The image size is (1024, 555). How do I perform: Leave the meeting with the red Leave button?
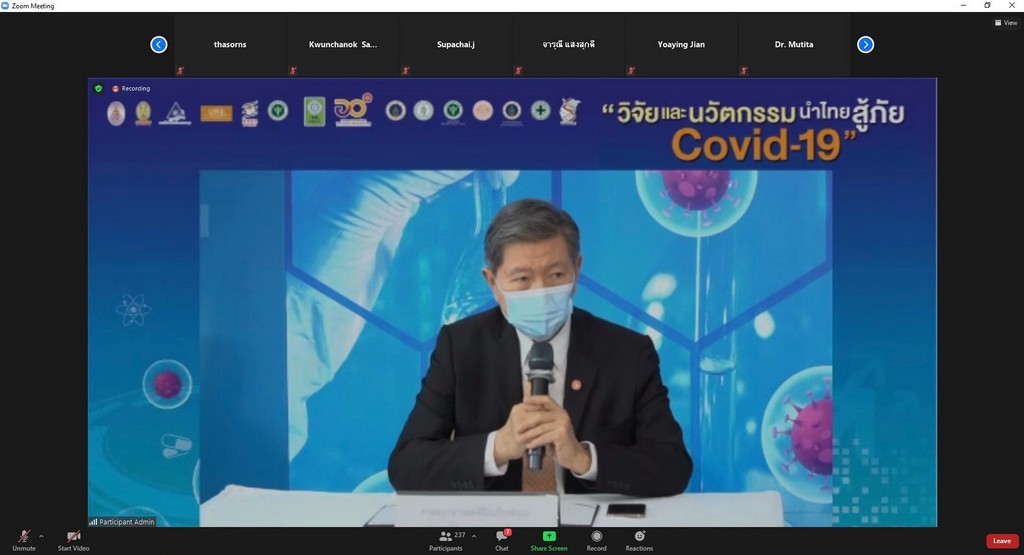(x=1002, y=541)
